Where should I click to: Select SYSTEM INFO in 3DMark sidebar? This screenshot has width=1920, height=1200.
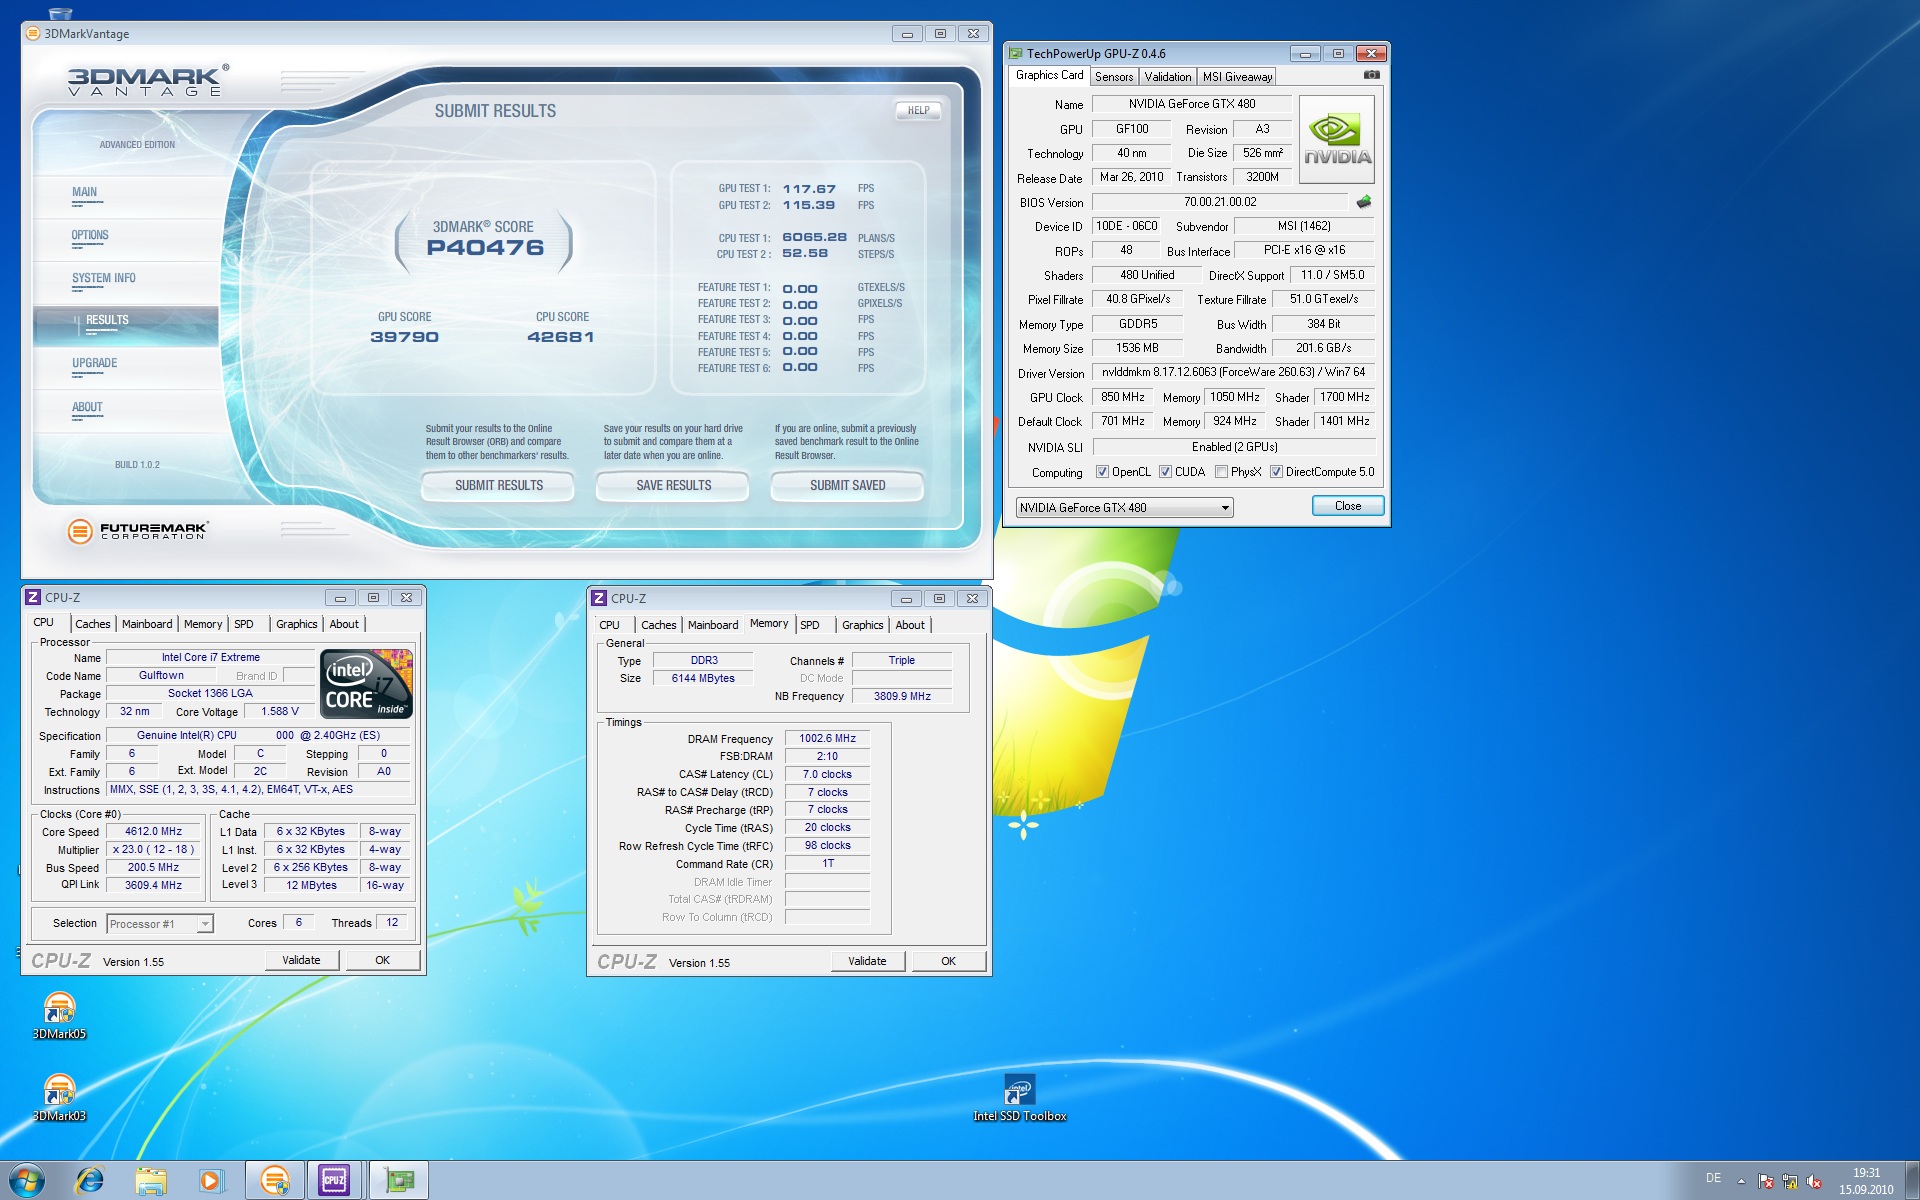tap(104, 279)
